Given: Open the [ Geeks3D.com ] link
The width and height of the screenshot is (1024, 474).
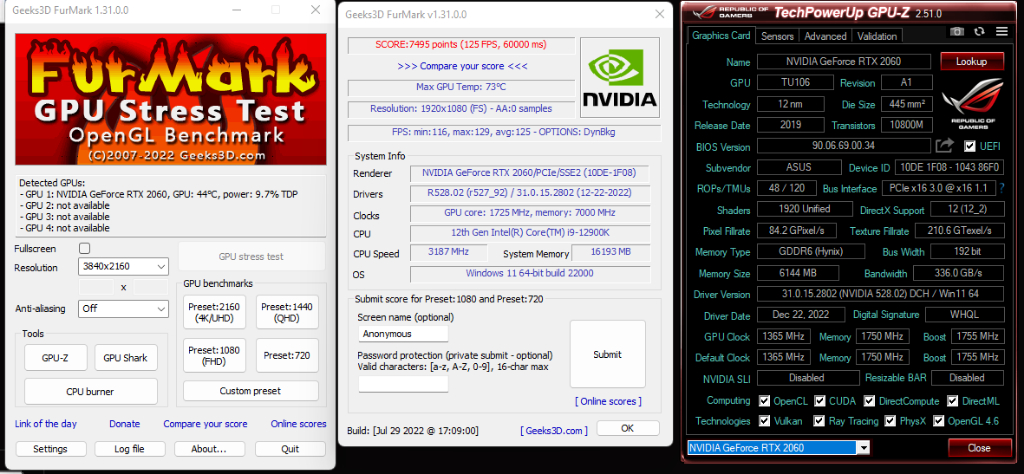Looking at the screenshot, I should point(554,430).
